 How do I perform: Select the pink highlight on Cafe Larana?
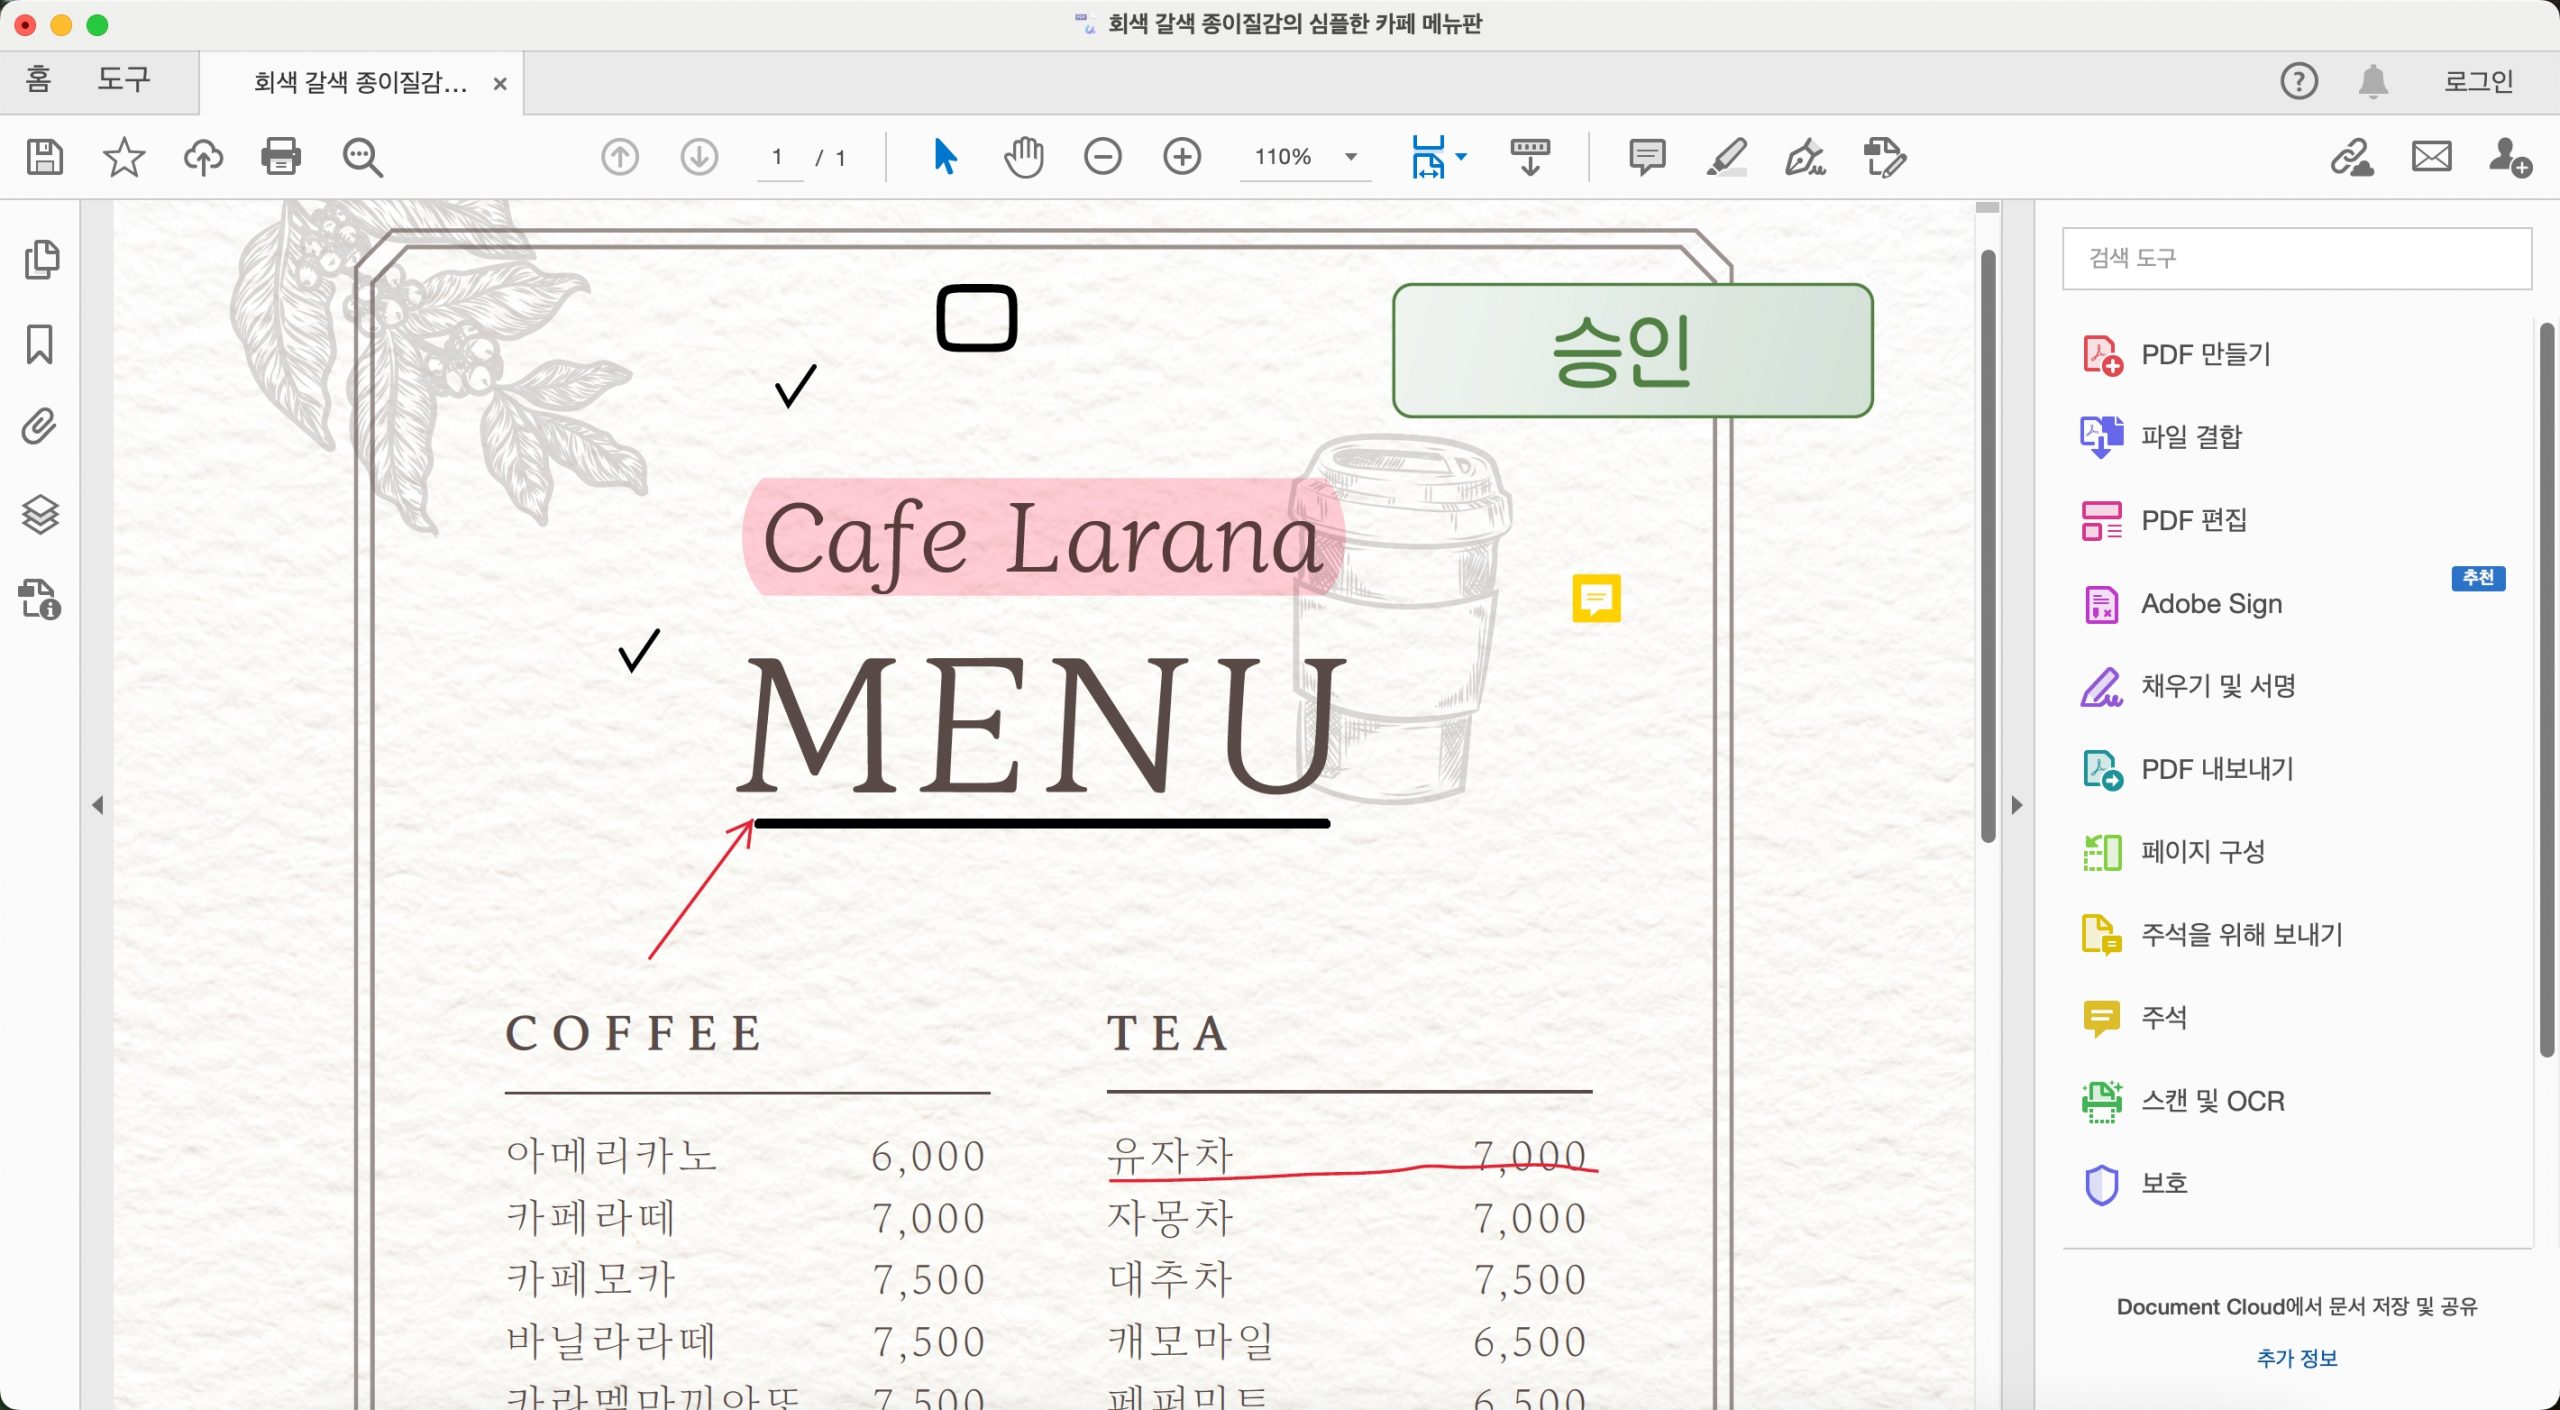click(x=1043, y=537)
